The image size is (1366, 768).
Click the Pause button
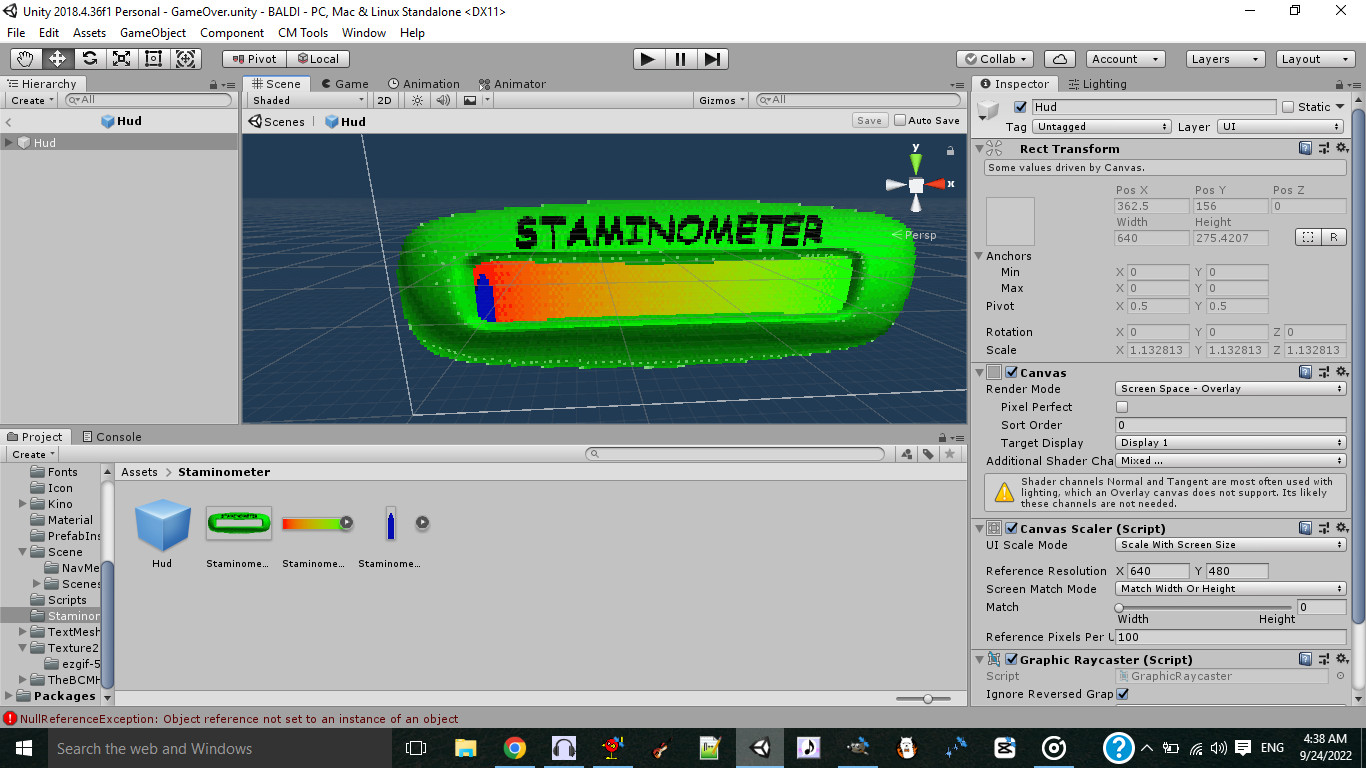coord(681,59)
